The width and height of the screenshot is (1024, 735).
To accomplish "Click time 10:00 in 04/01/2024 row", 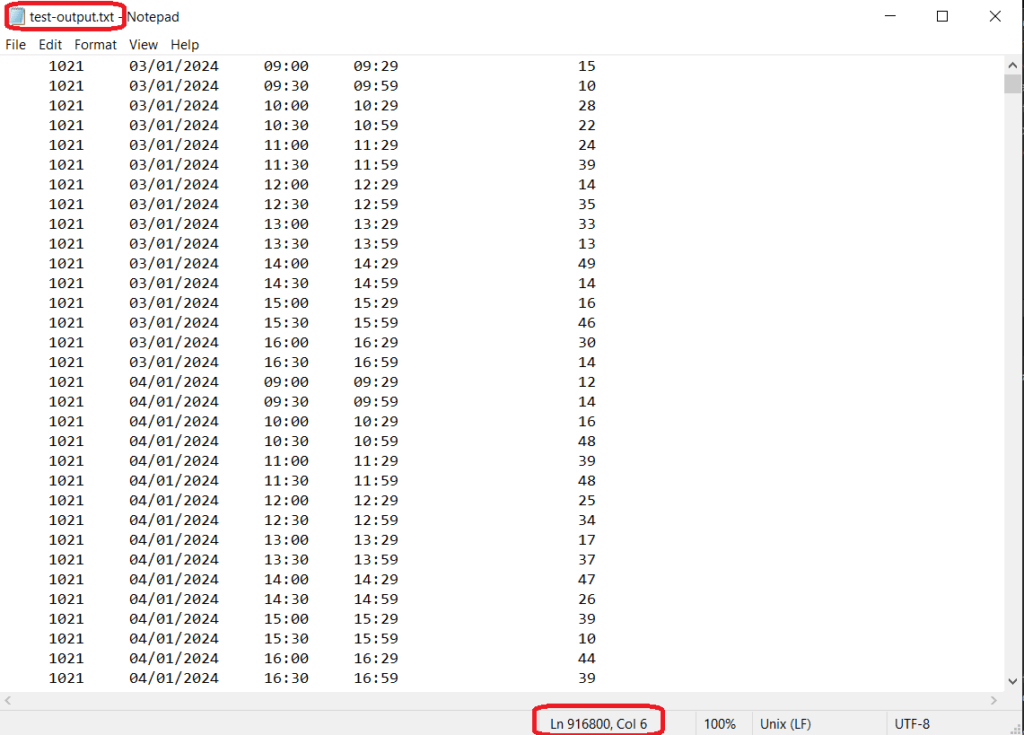I will pos(286,421).
